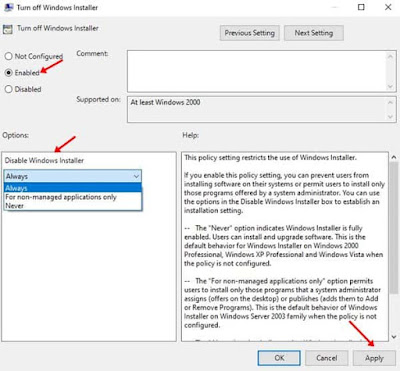Click the 'Help:' label
The height and width of the screenshot is (371, 400).
point(191,135)
